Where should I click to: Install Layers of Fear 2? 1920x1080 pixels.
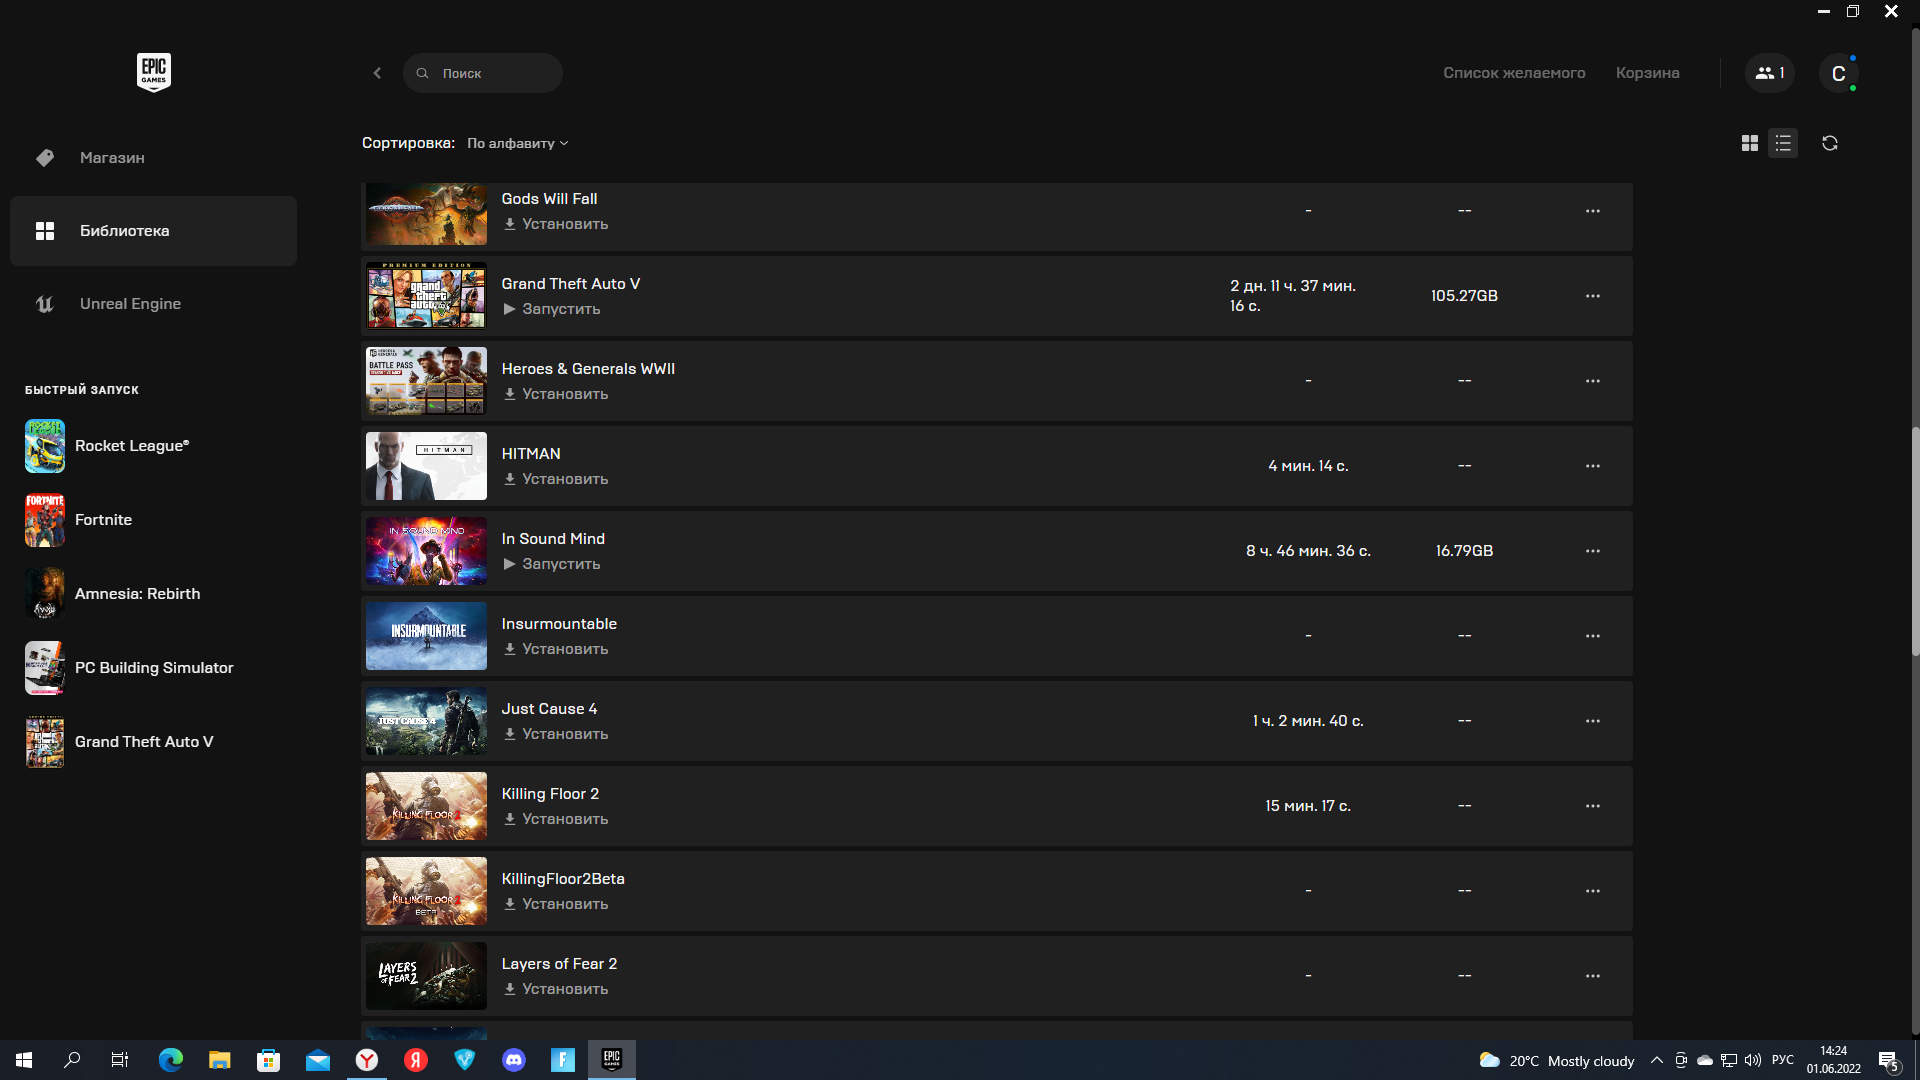point(555,989)
